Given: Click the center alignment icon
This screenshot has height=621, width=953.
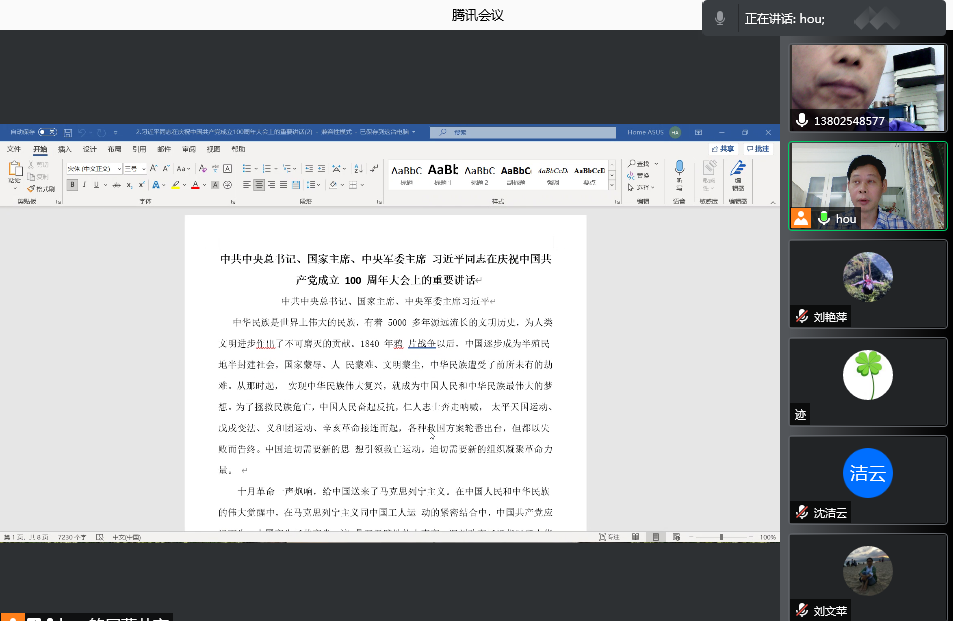Looking at the screenshot, I should [x=259, y=185].
